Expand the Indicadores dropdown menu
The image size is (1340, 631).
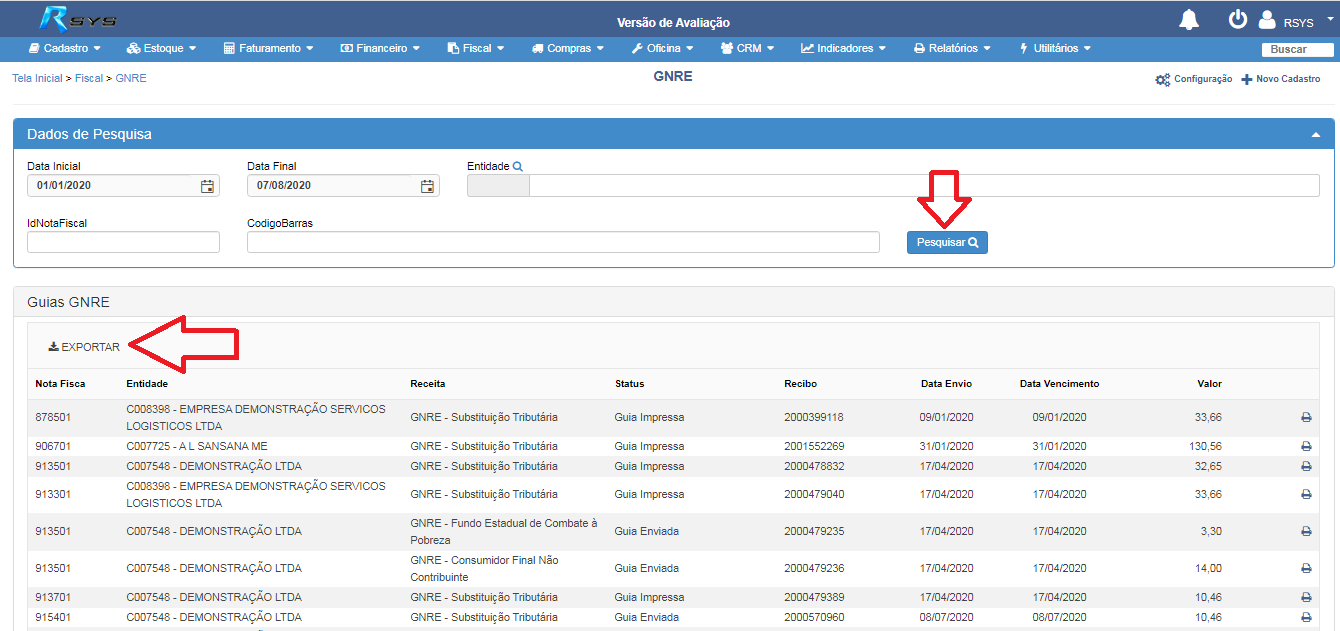click(x=843, y=48)
